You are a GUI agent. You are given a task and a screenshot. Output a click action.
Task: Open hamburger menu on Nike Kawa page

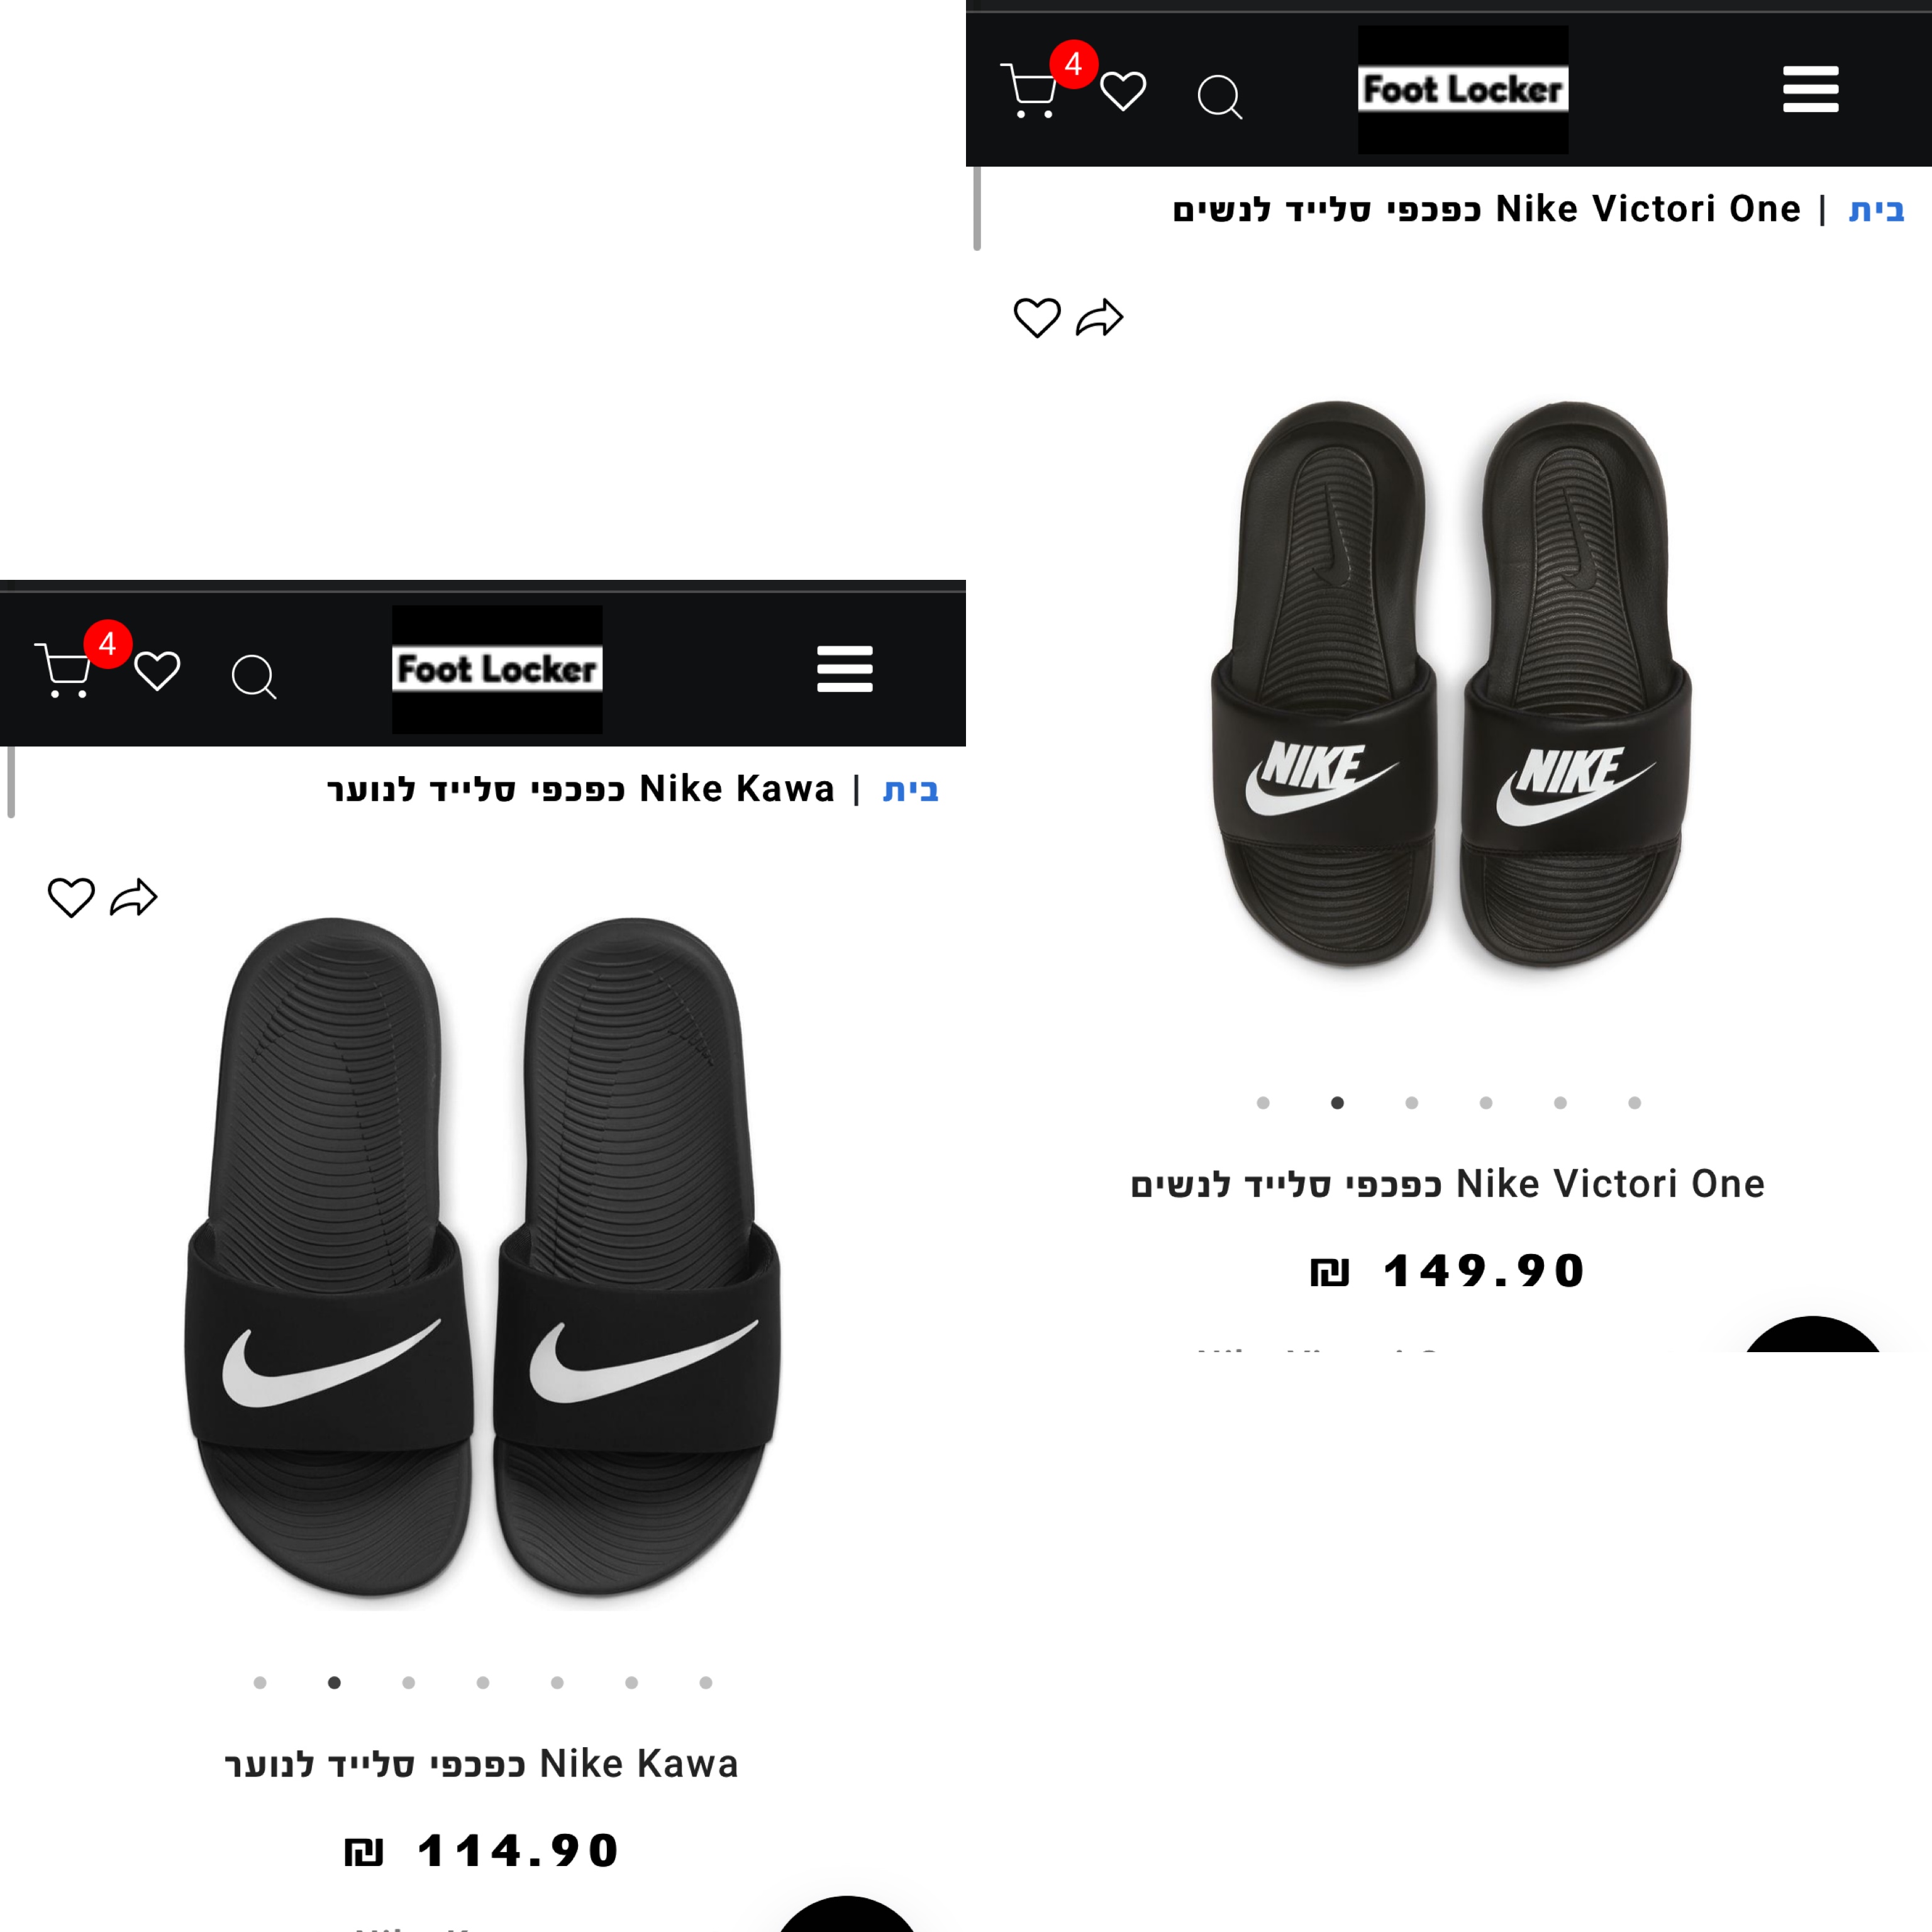[845, 669]
